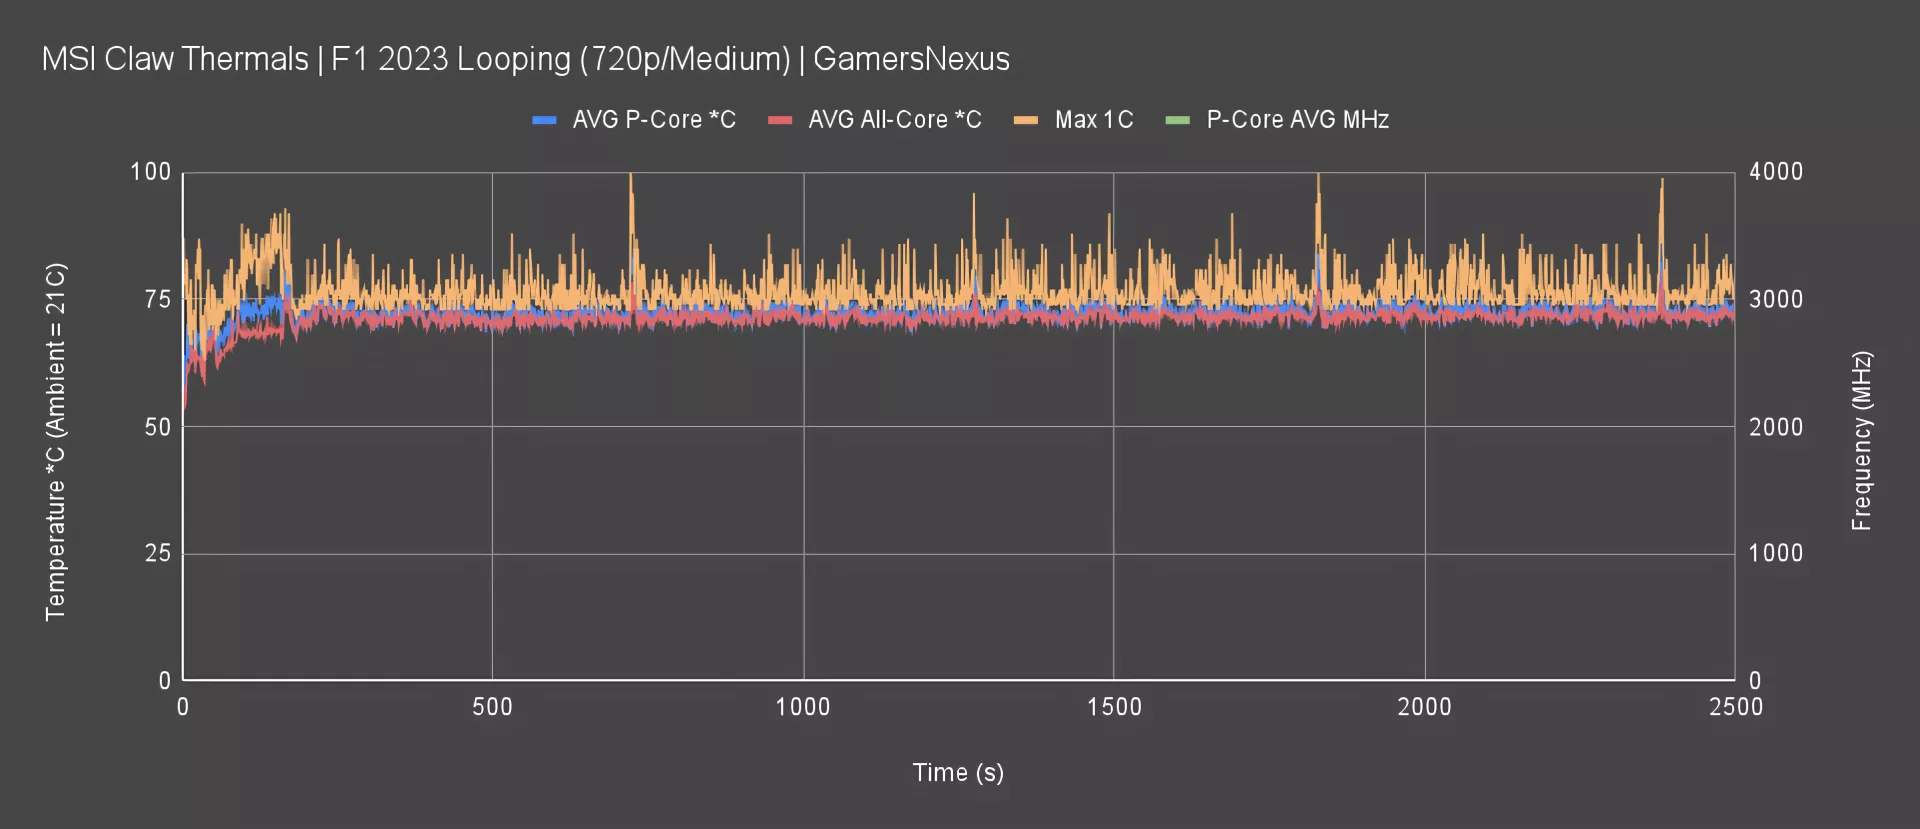Click the 75 label on the temperature axis
The image size is (1920, 829).
tap(158, 299)
